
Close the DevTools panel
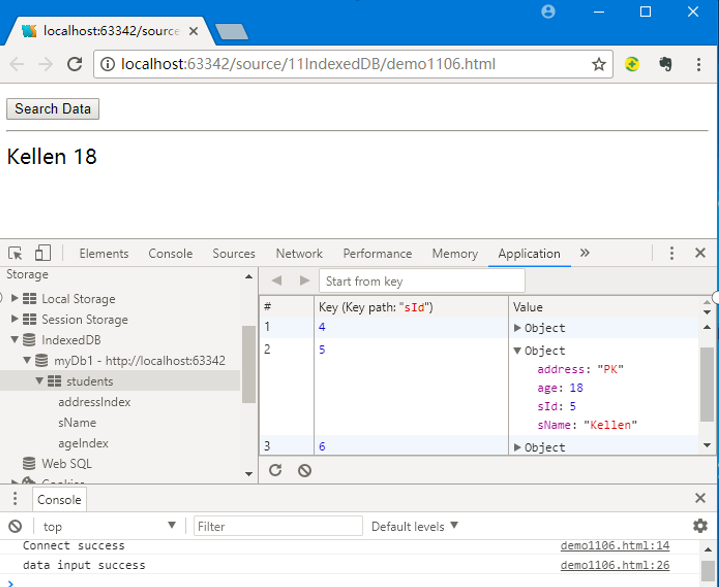[700, 253]
